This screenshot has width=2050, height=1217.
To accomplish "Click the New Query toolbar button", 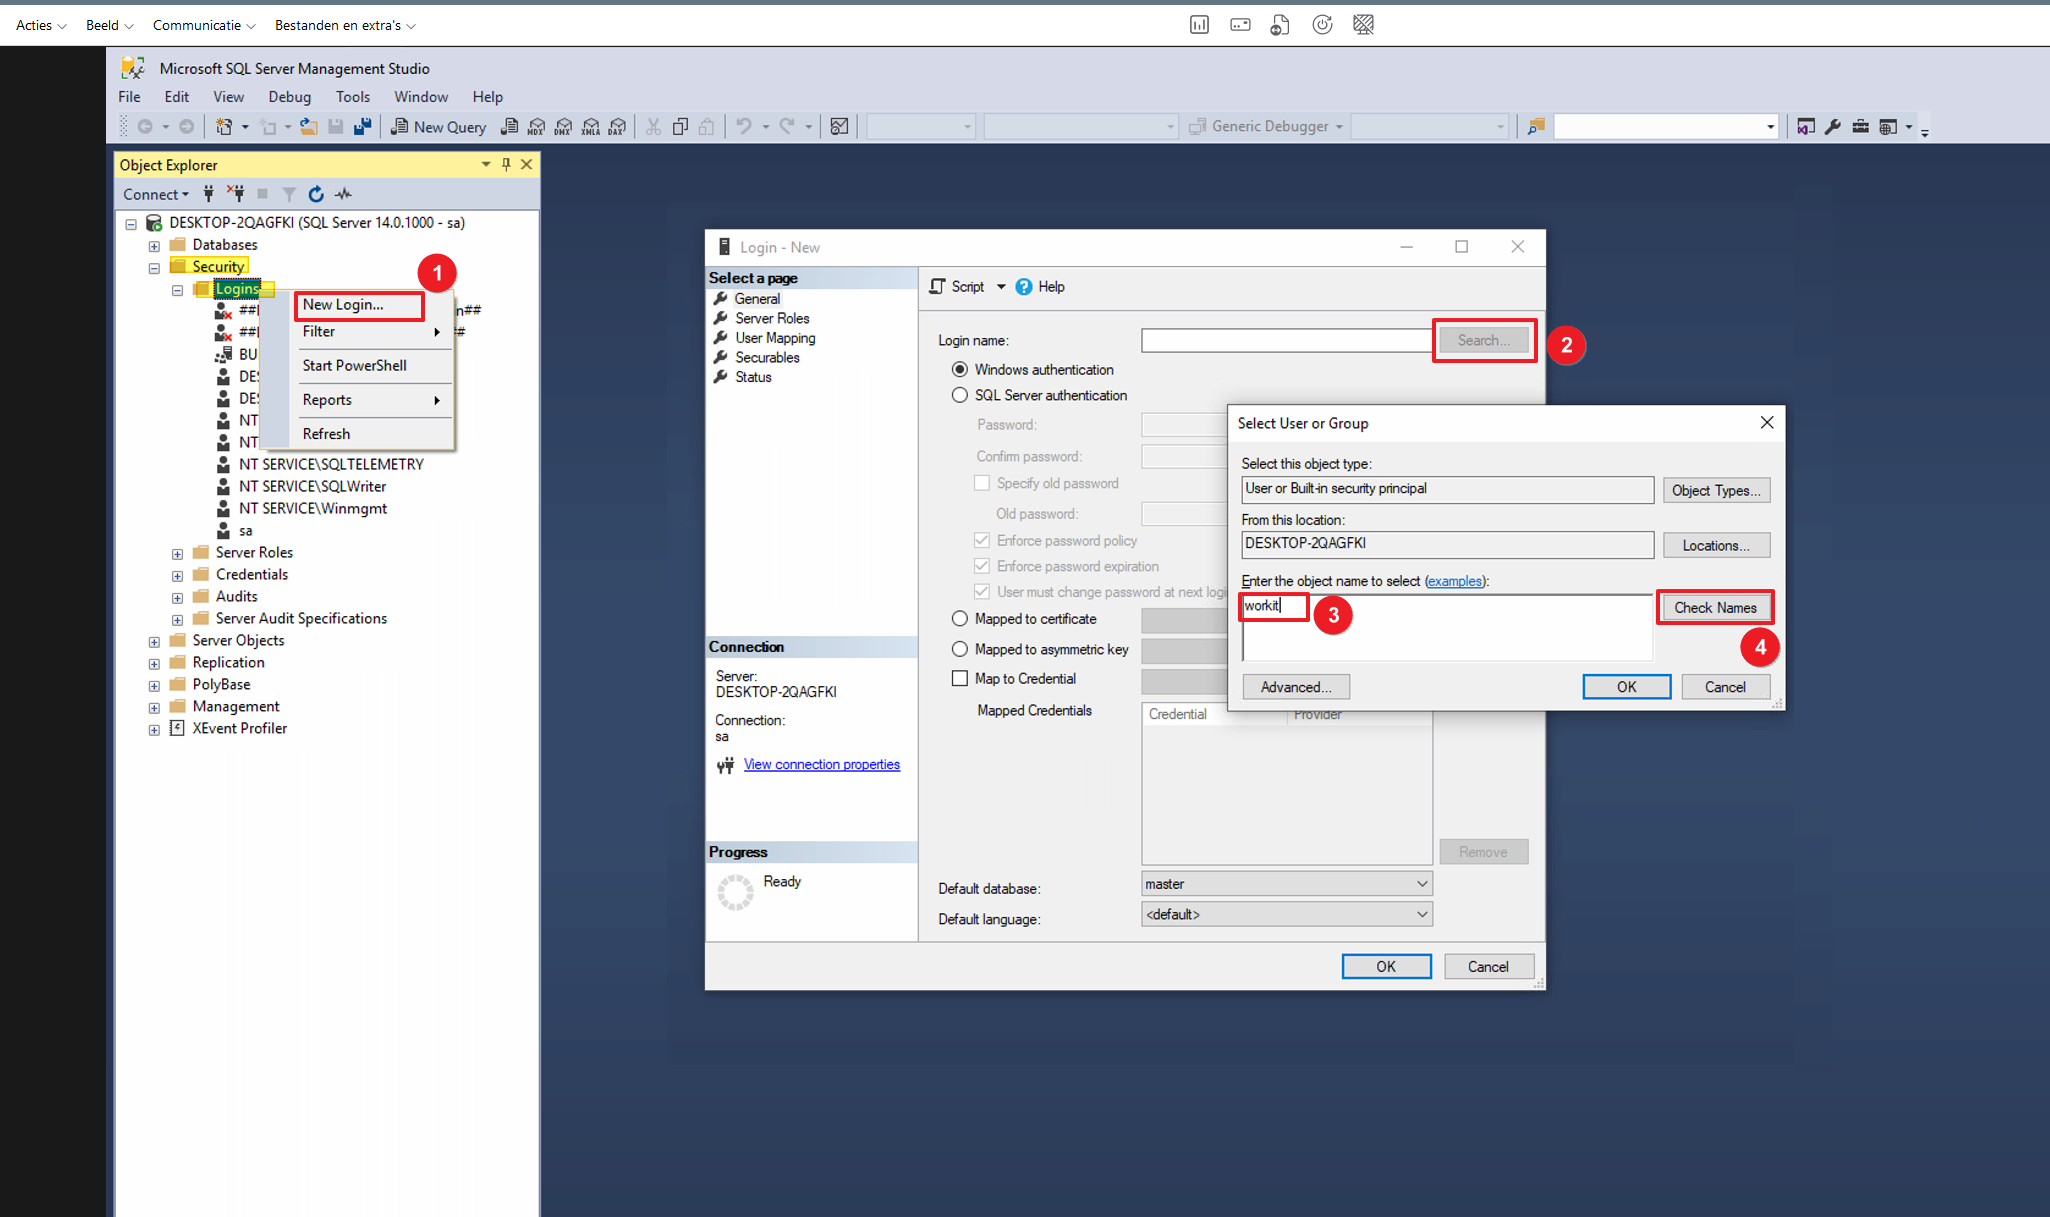I will [439, 126].
